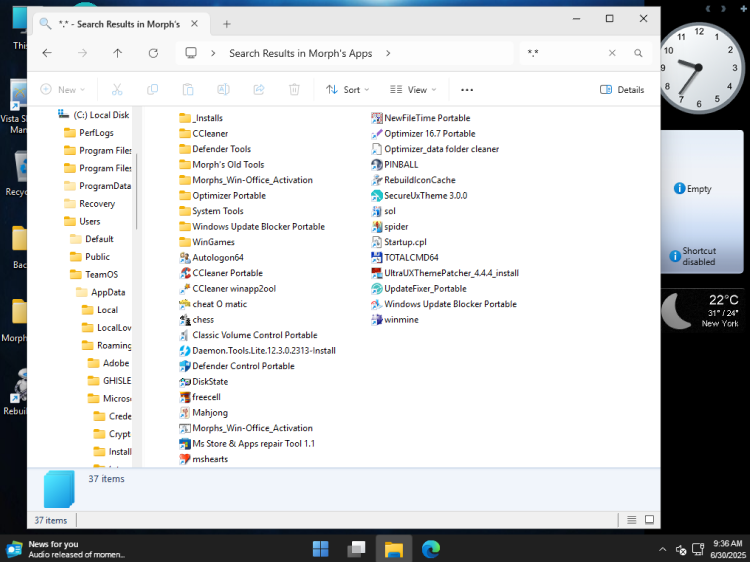This screenshot has width=750, height=562.
Task: Expand the chevron after the computer icon in the address bar
Action: 213,53
